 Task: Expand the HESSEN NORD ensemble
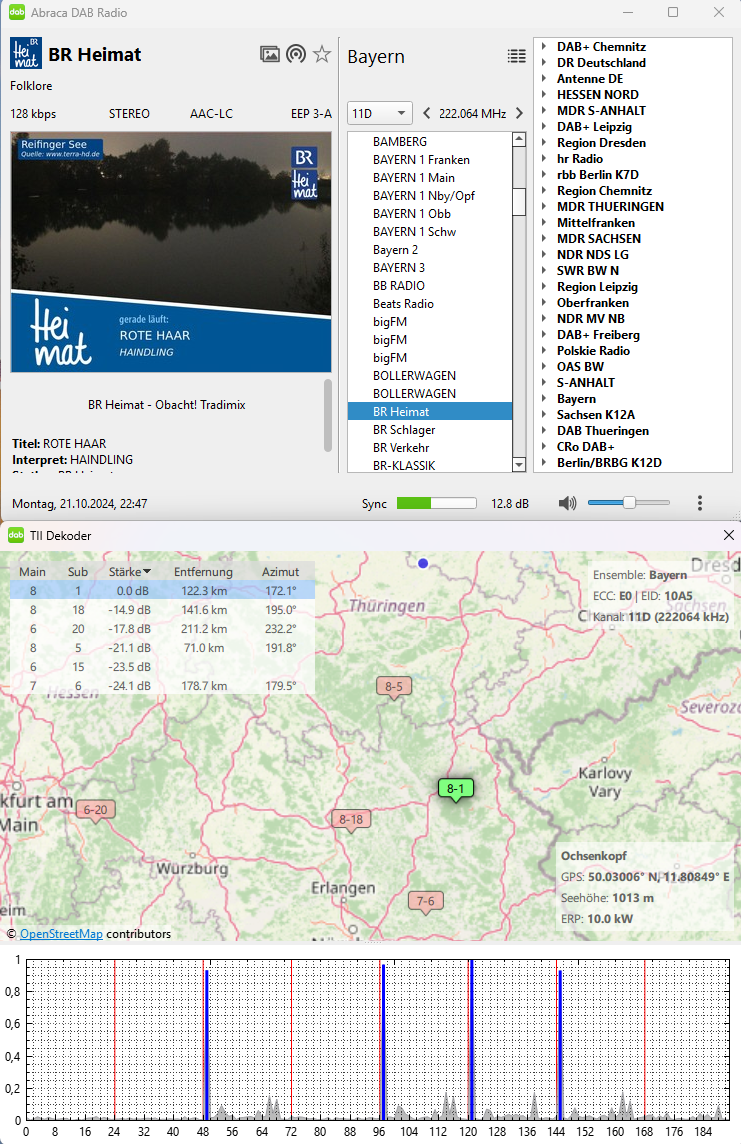[x=544, y=95]
